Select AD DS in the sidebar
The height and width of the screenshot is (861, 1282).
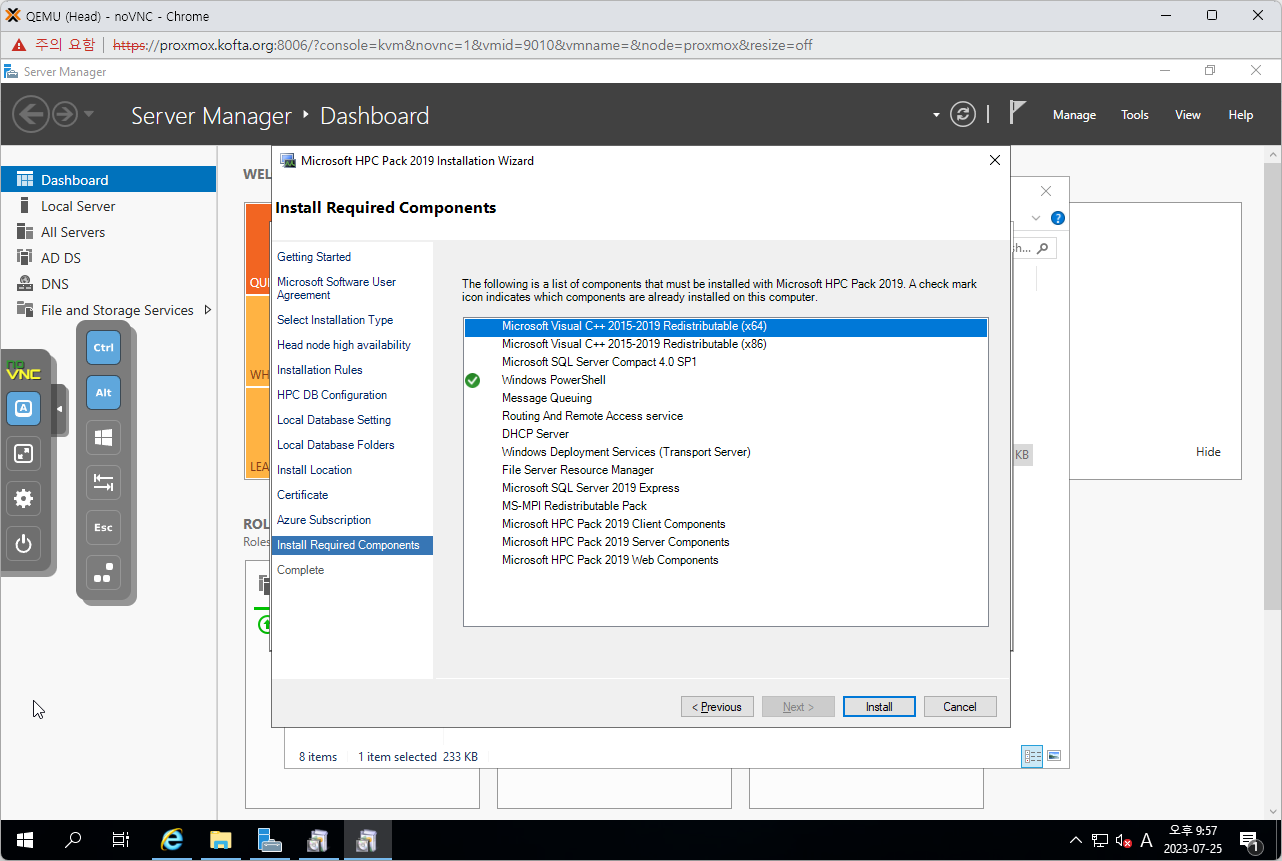click(61, 258)
